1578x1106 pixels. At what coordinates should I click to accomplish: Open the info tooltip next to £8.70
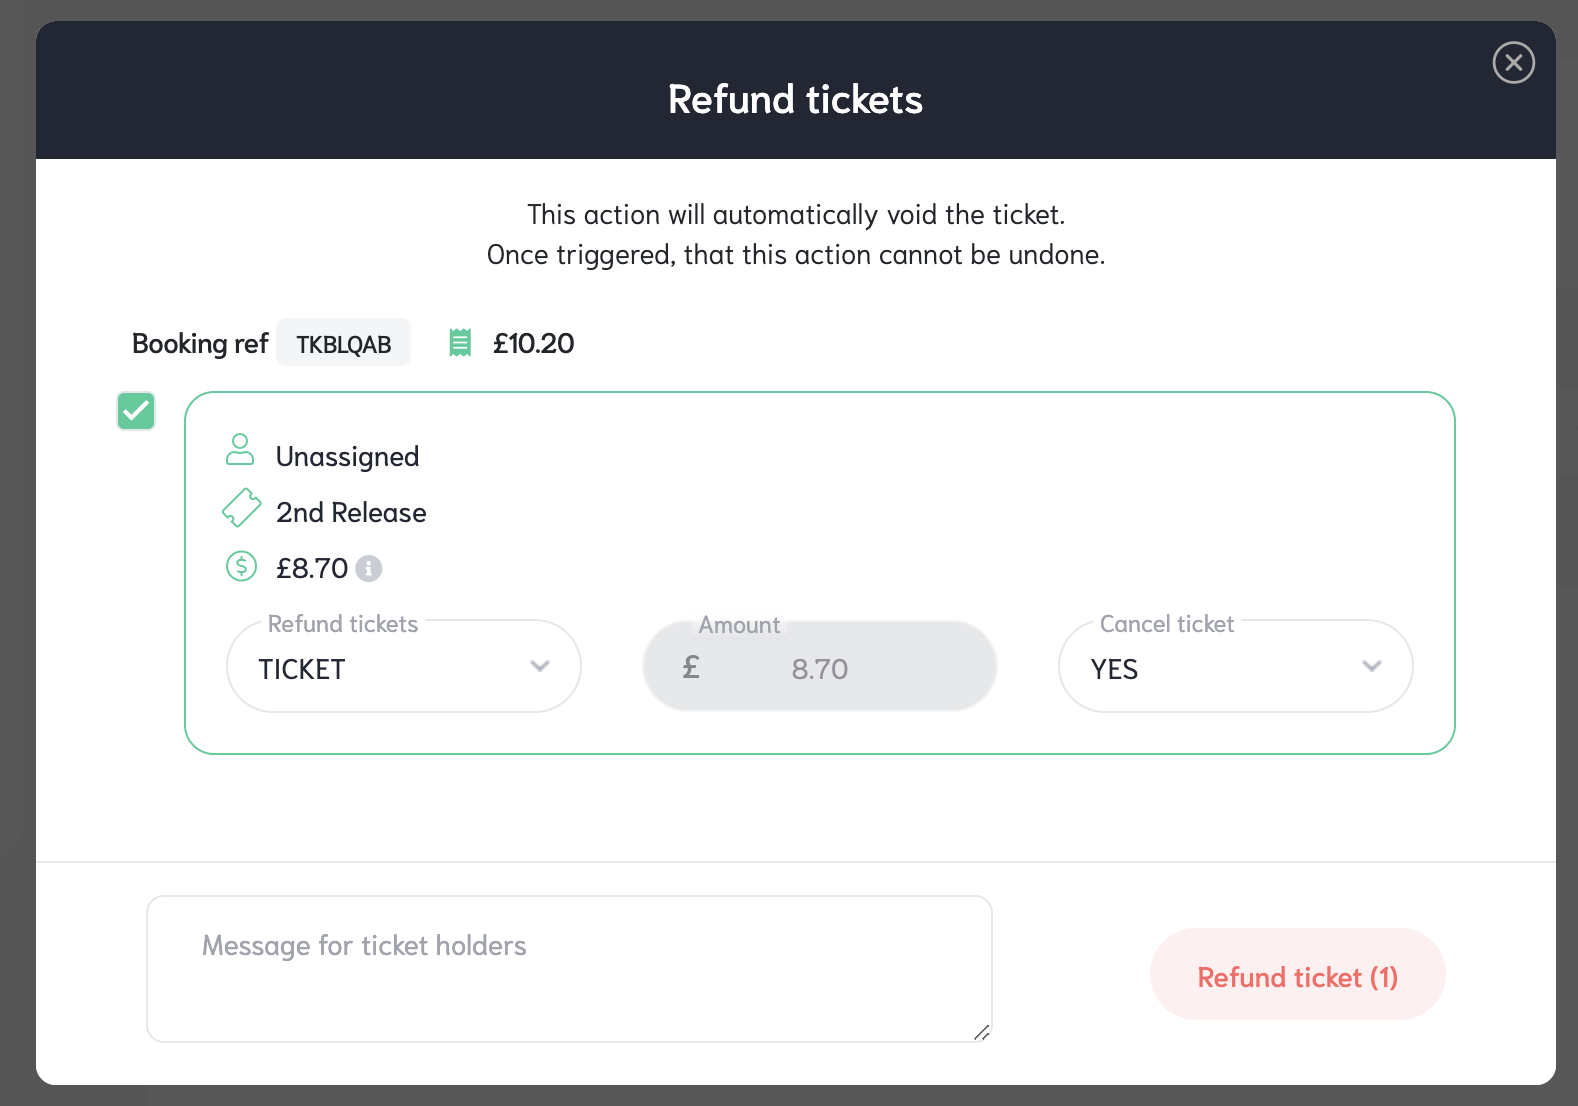point(367,568)
